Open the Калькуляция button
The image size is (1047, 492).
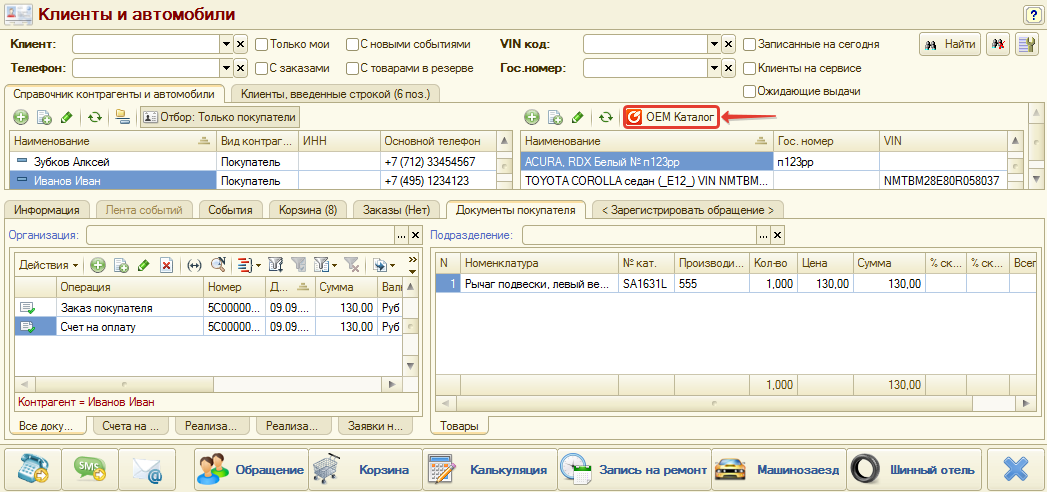[489, 469]
